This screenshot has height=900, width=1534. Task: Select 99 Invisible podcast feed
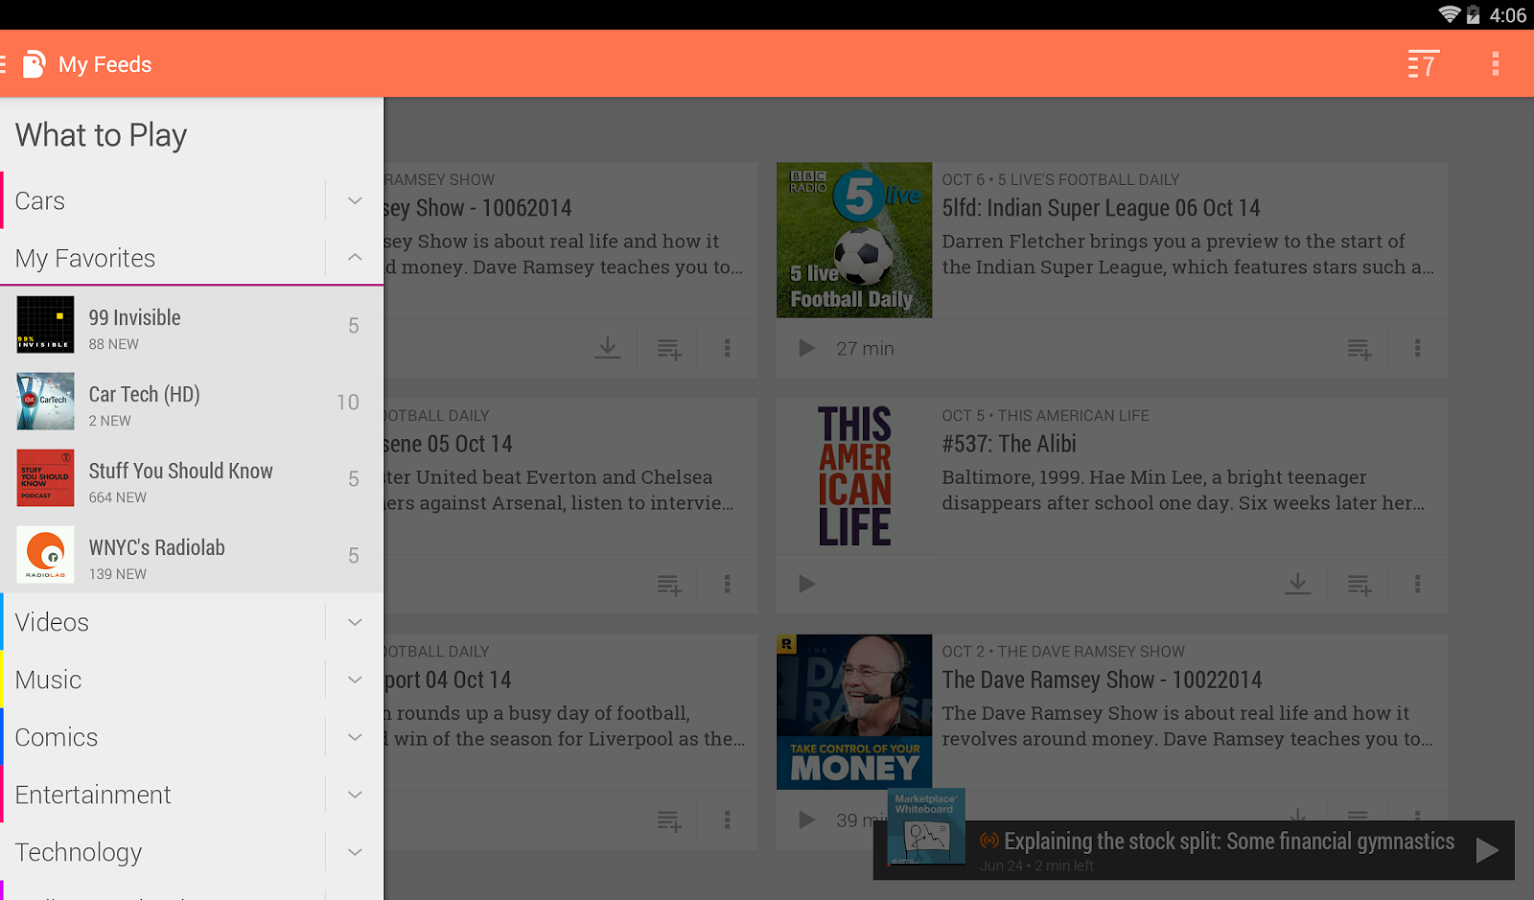click(x=192, y=326)
